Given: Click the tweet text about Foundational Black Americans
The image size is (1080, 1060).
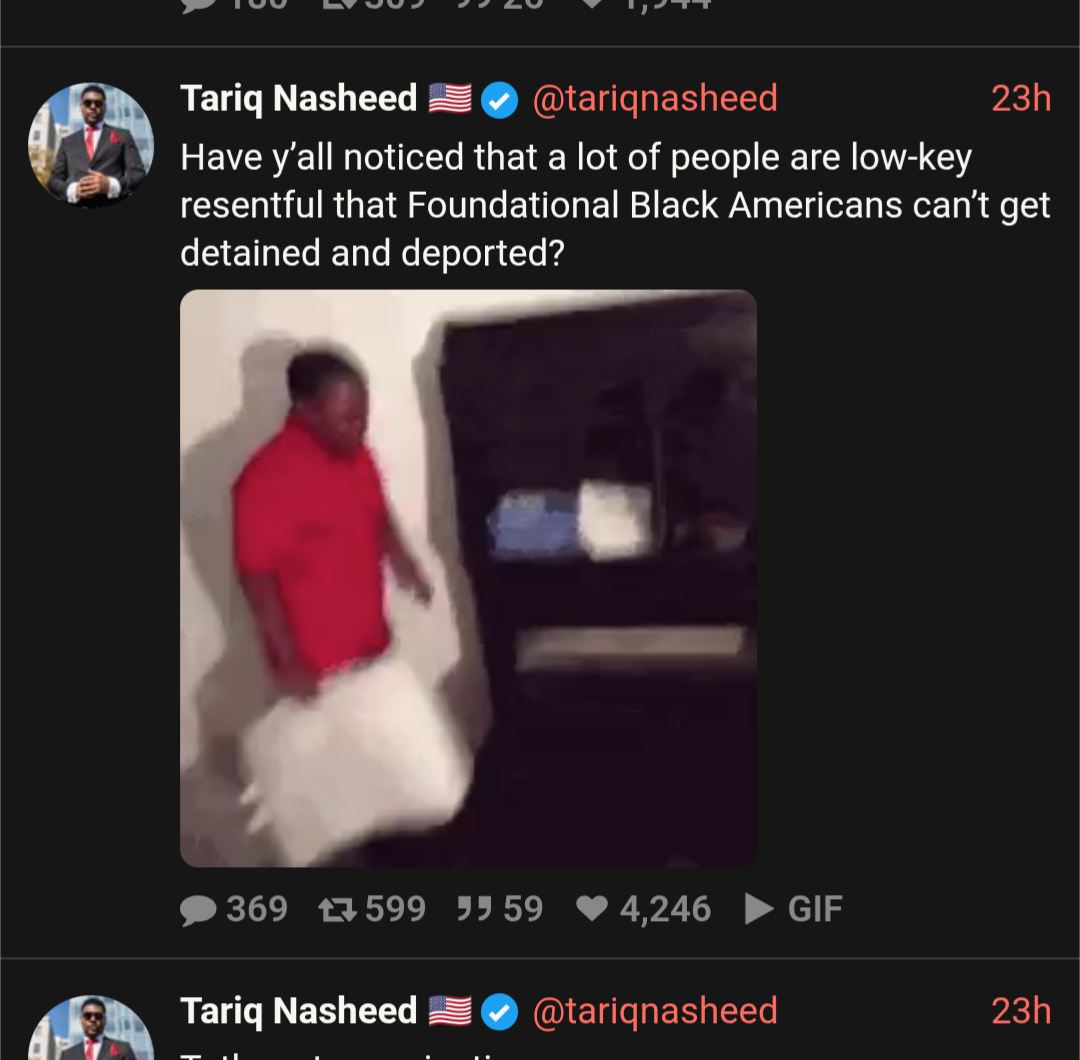Looking at the screenshot, I should point(615,205).
